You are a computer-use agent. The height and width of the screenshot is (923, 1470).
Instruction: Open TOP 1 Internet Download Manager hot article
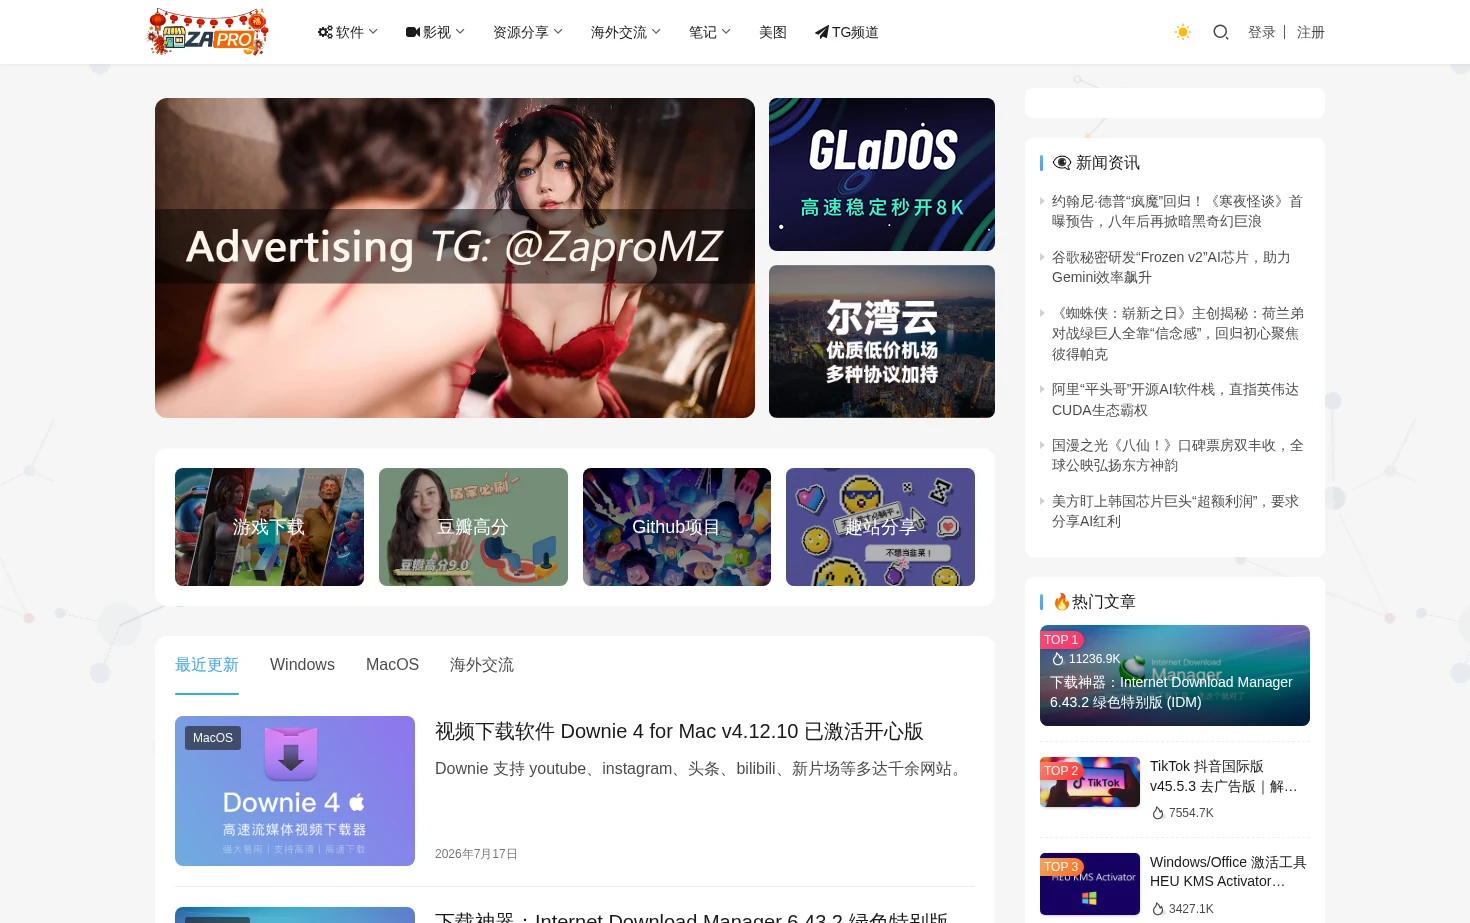point(1175,675)
